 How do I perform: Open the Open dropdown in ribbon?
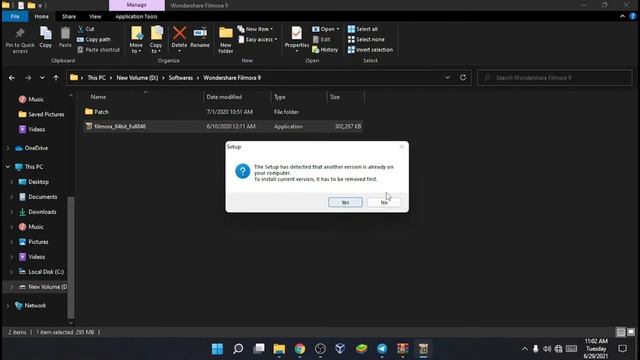coord(326,29)
